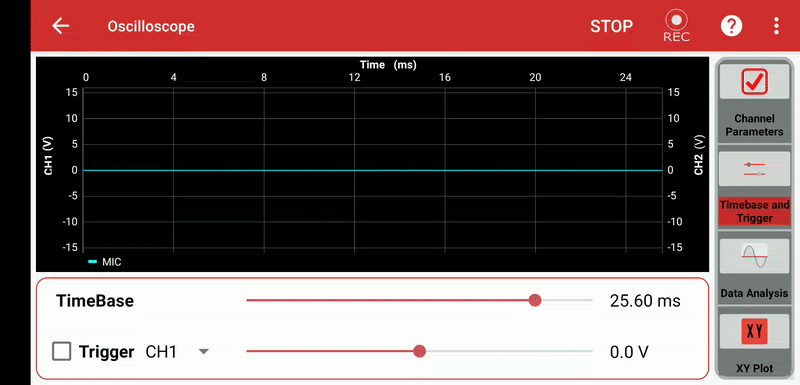This screenshot has height=385, width=800.
Task: Open help via the question mark icon
Action: 731,26
